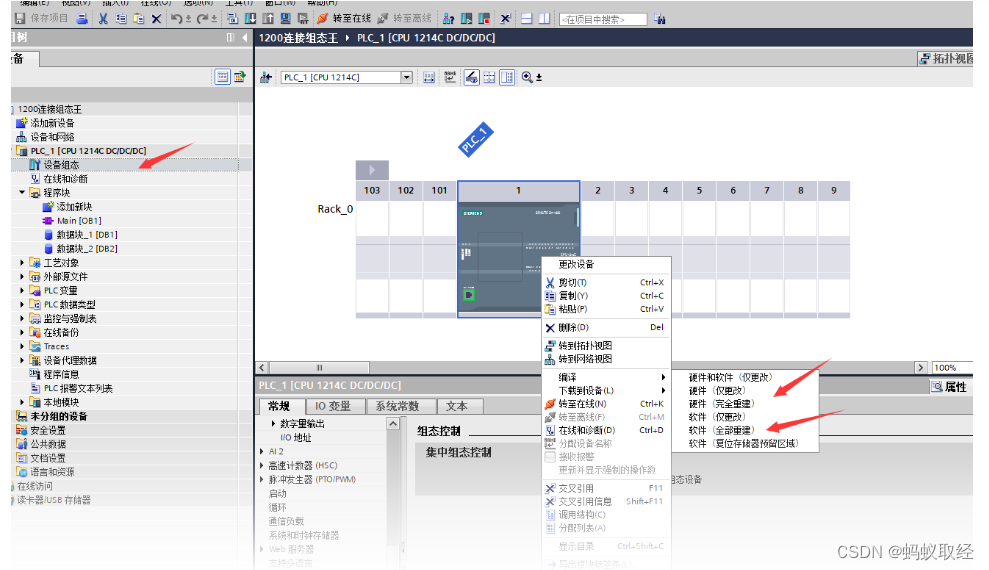
Task: Expand rack slots 101-103 arrow button
Action: [x=372, y=170]
